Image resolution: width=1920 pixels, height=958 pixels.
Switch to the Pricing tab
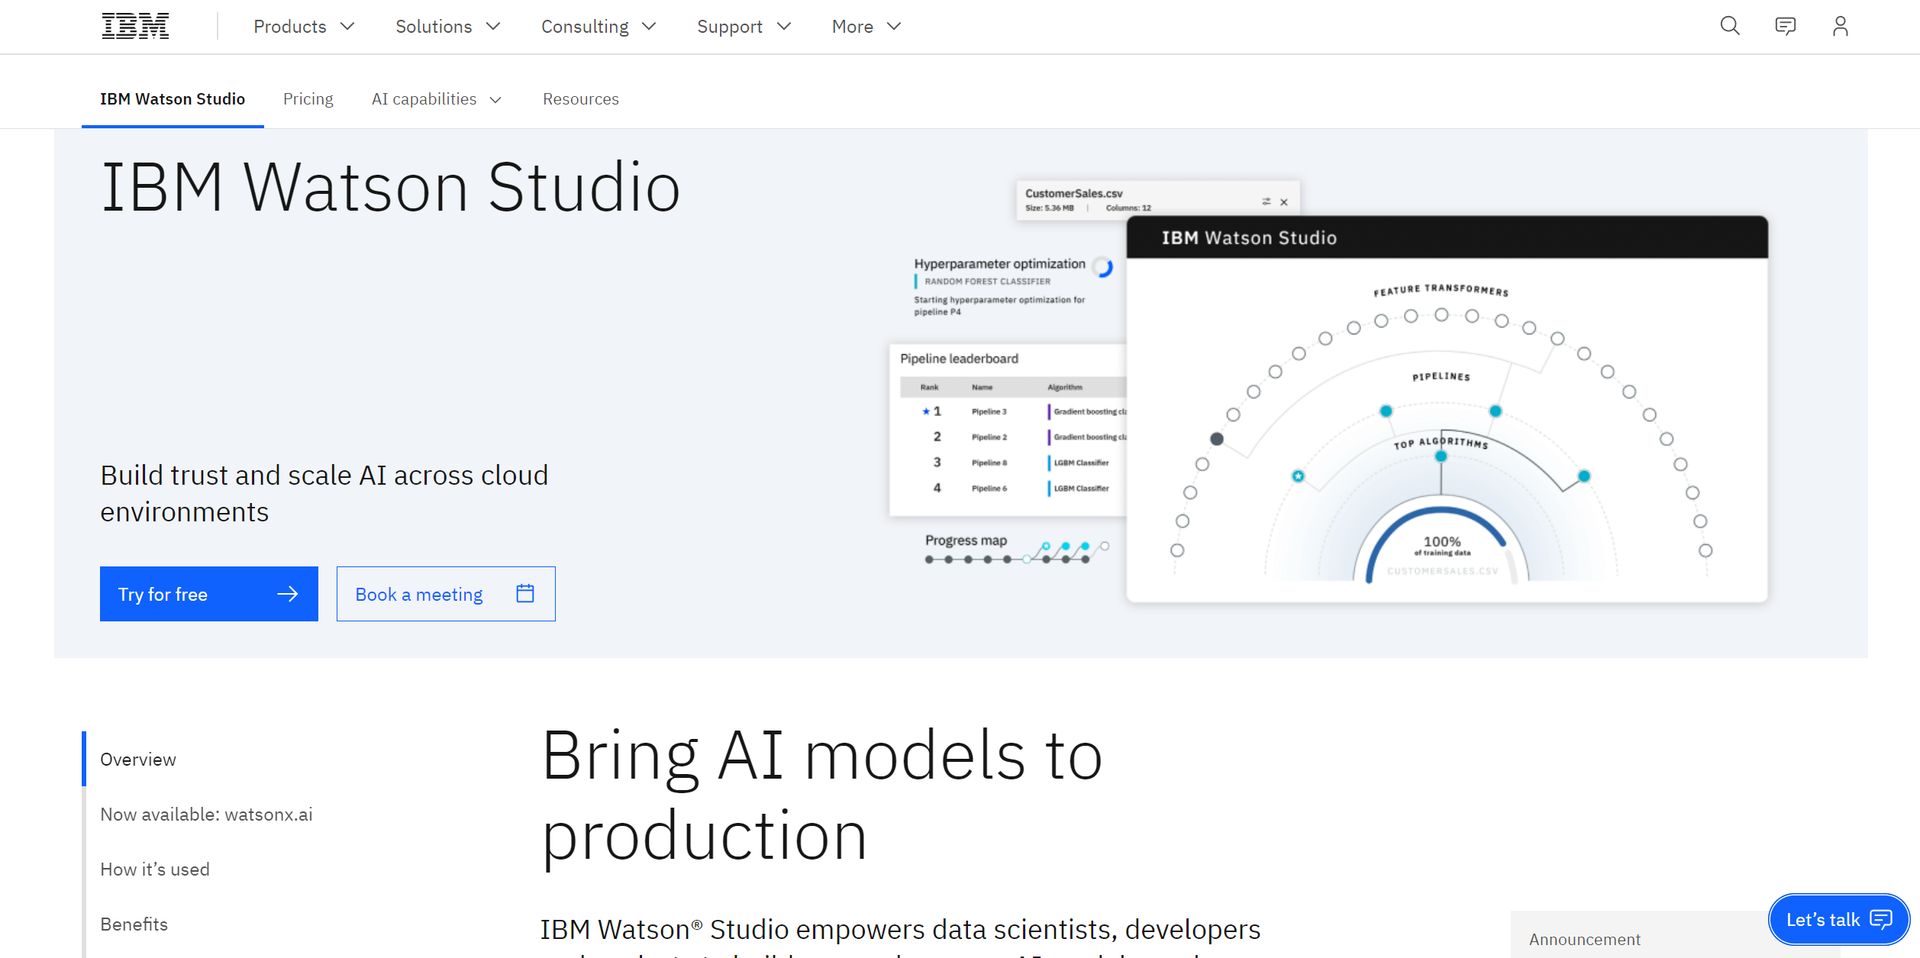(x=308, y=99)
